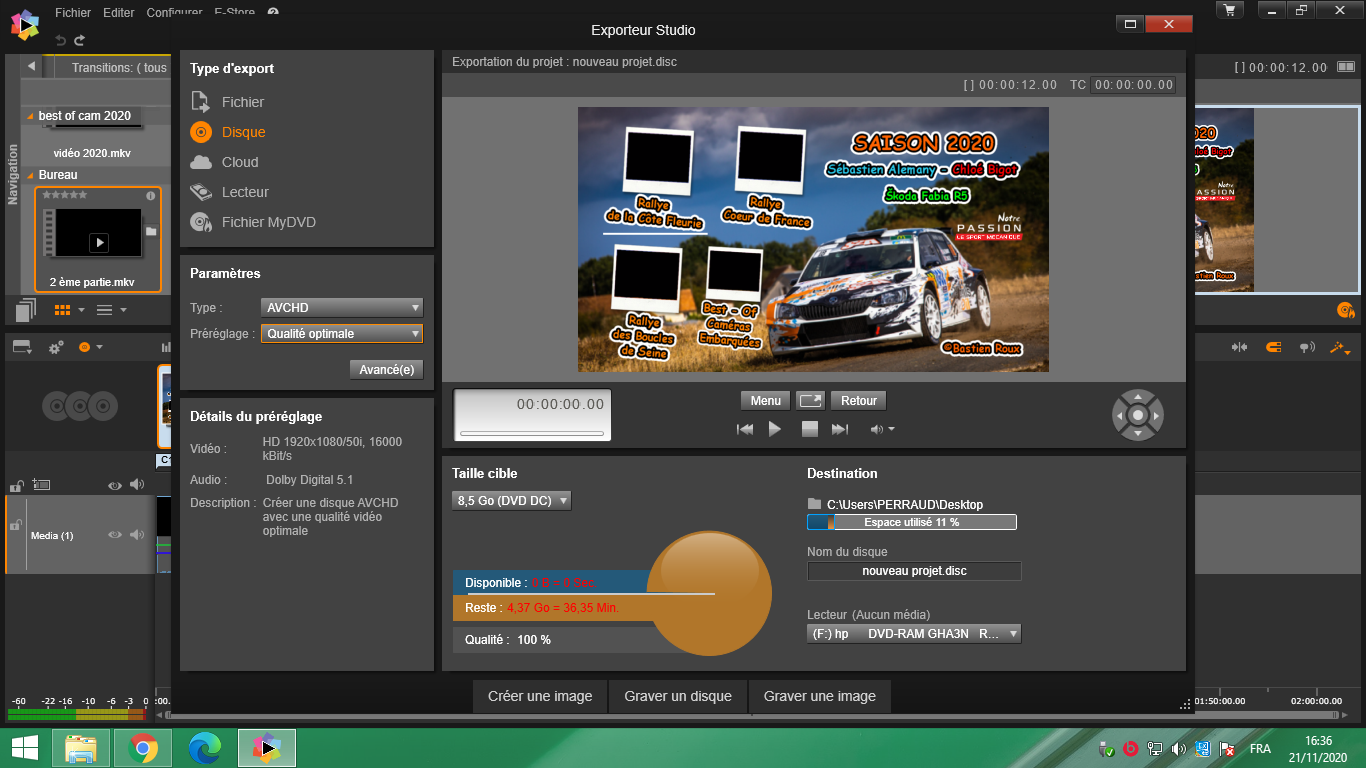Toggle visibility eye on Media (1) track

click(x=115, y=535)
